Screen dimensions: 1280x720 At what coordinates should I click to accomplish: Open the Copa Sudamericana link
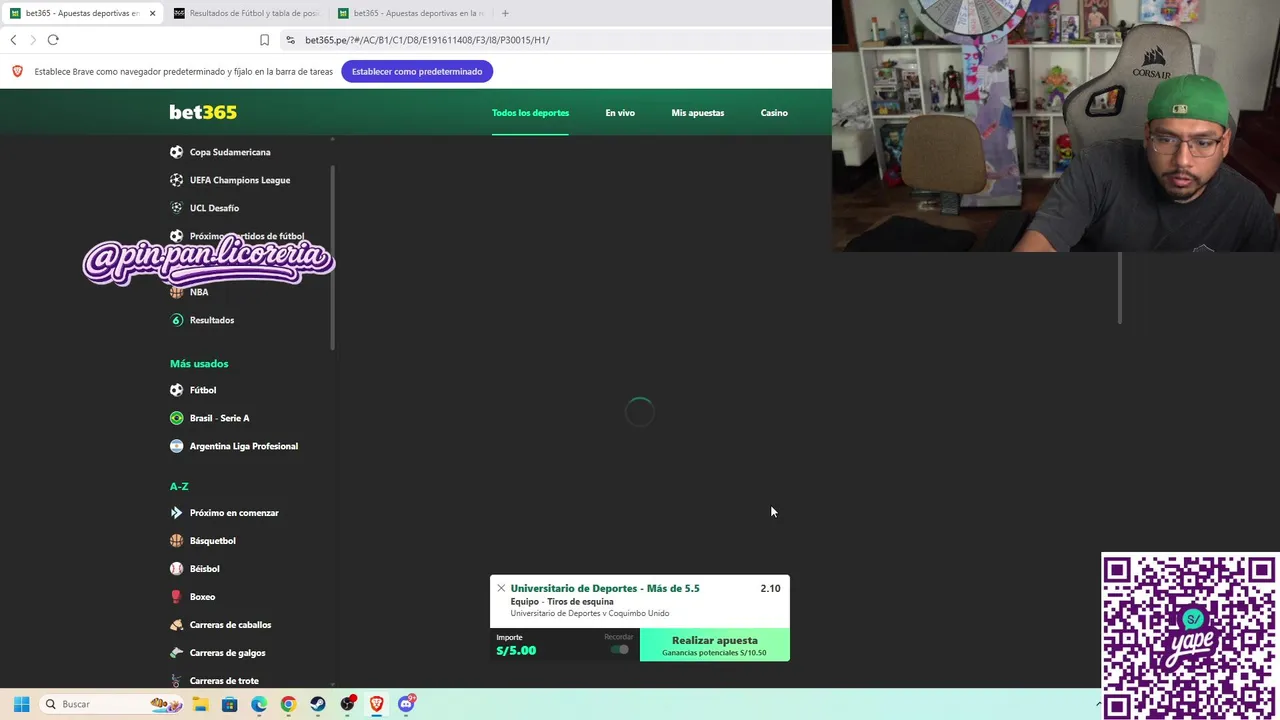pyautogui.click(x=230, y=152)
